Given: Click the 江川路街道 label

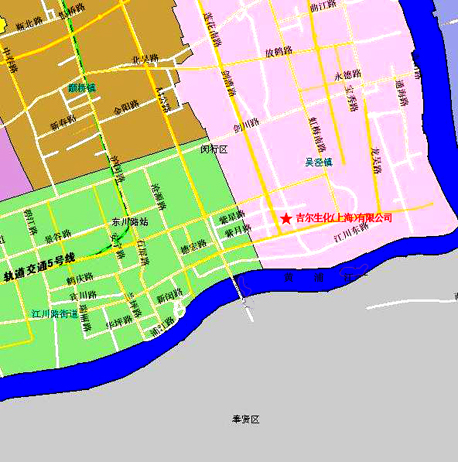Looking at the screenshot, I should [55, 314].
